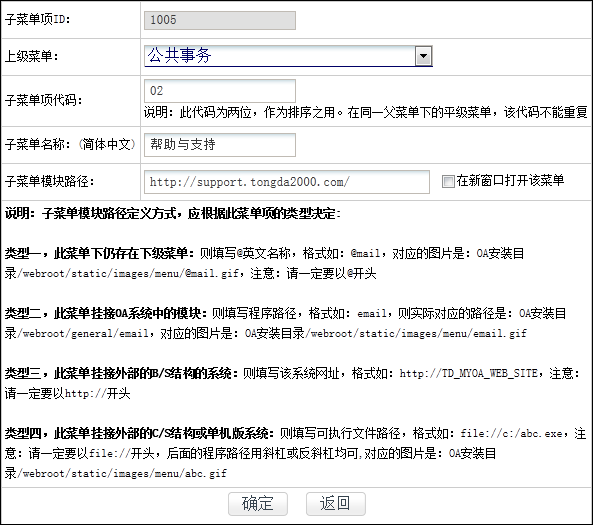Viewport: 593px width, 525px height.
Task: Click the 子菜单项代码 field containing 02
Action: click(x=220, y=91)
